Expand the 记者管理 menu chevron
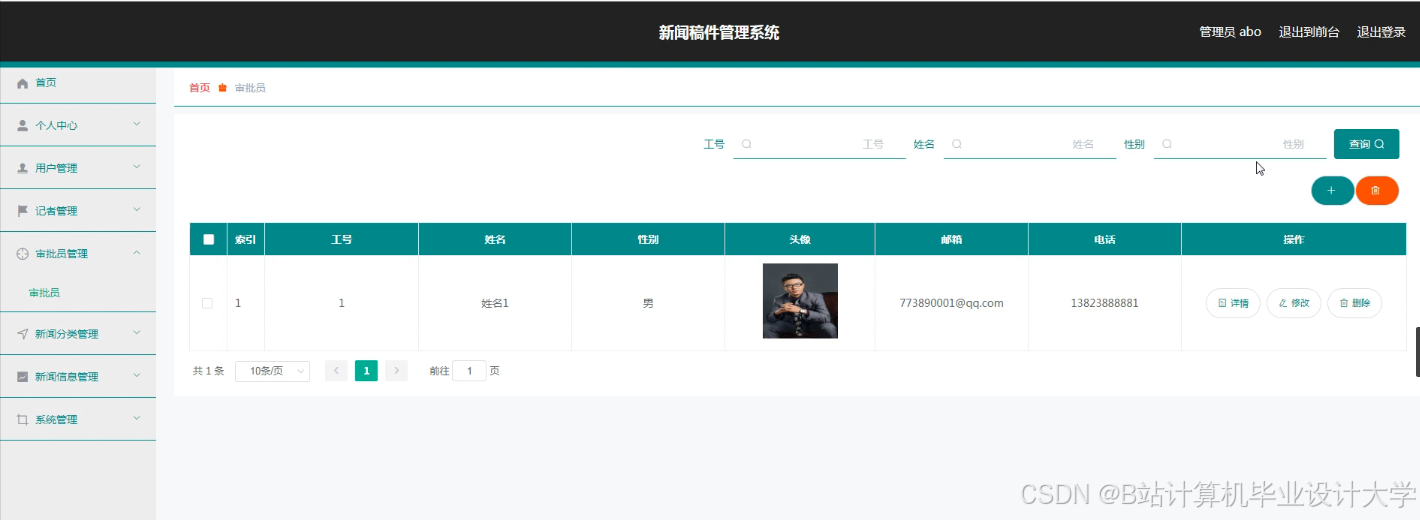Screen dimensions: 1420x520 137,210
